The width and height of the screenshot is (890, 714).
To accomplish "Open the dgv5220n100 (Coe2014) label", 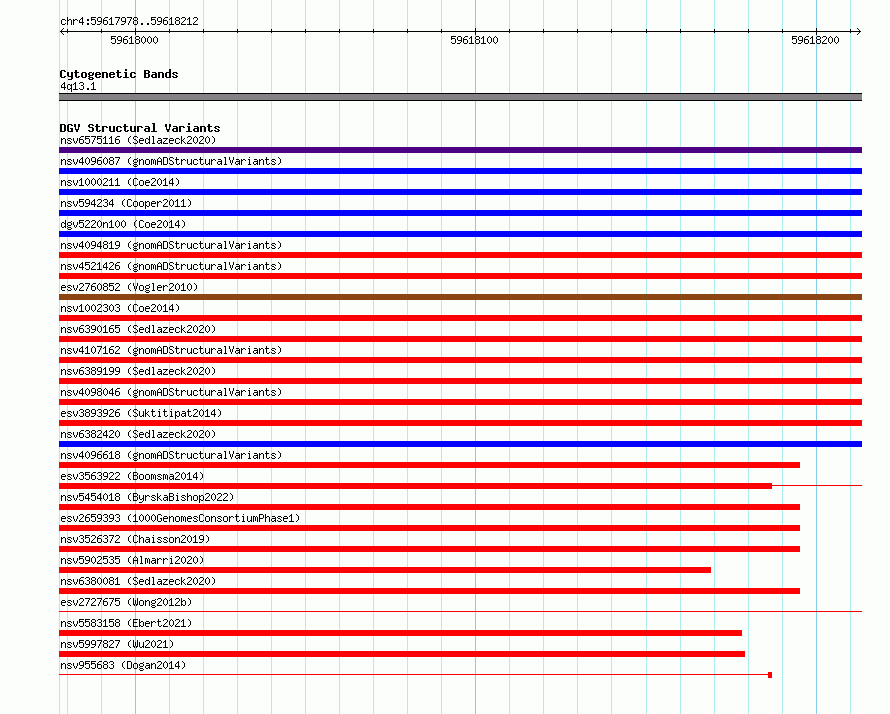I will 123,224.
